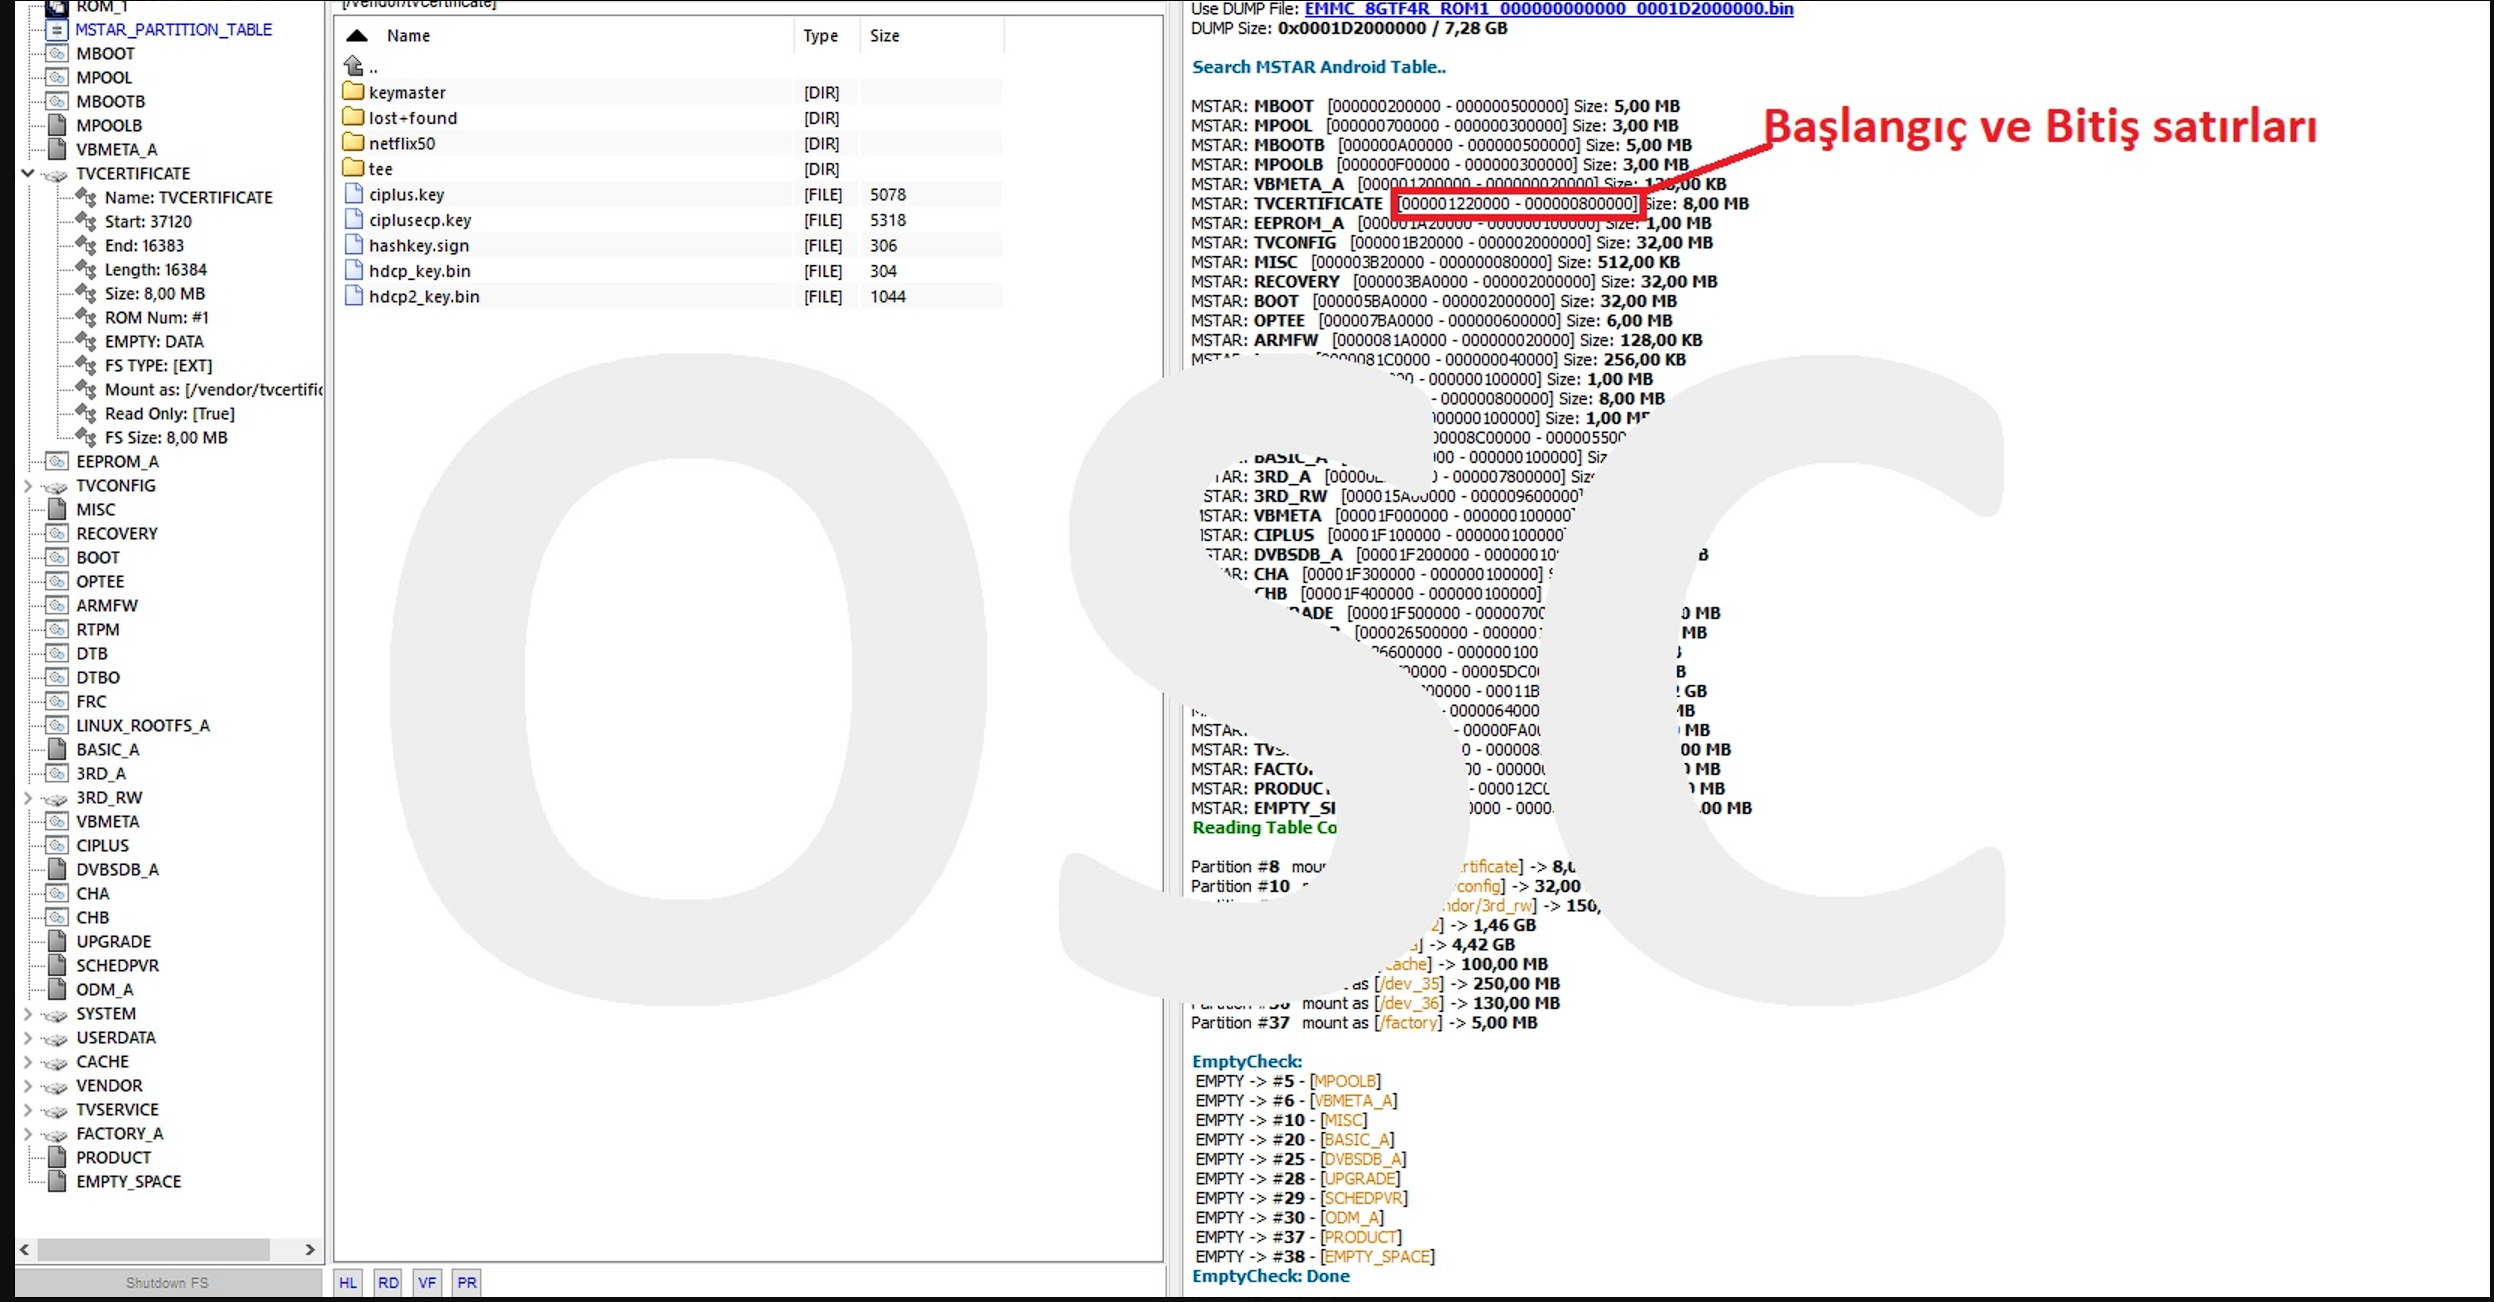2494x1302 pixels.
Task: Expand the TVCONFIG tree node
Action: 28,486
